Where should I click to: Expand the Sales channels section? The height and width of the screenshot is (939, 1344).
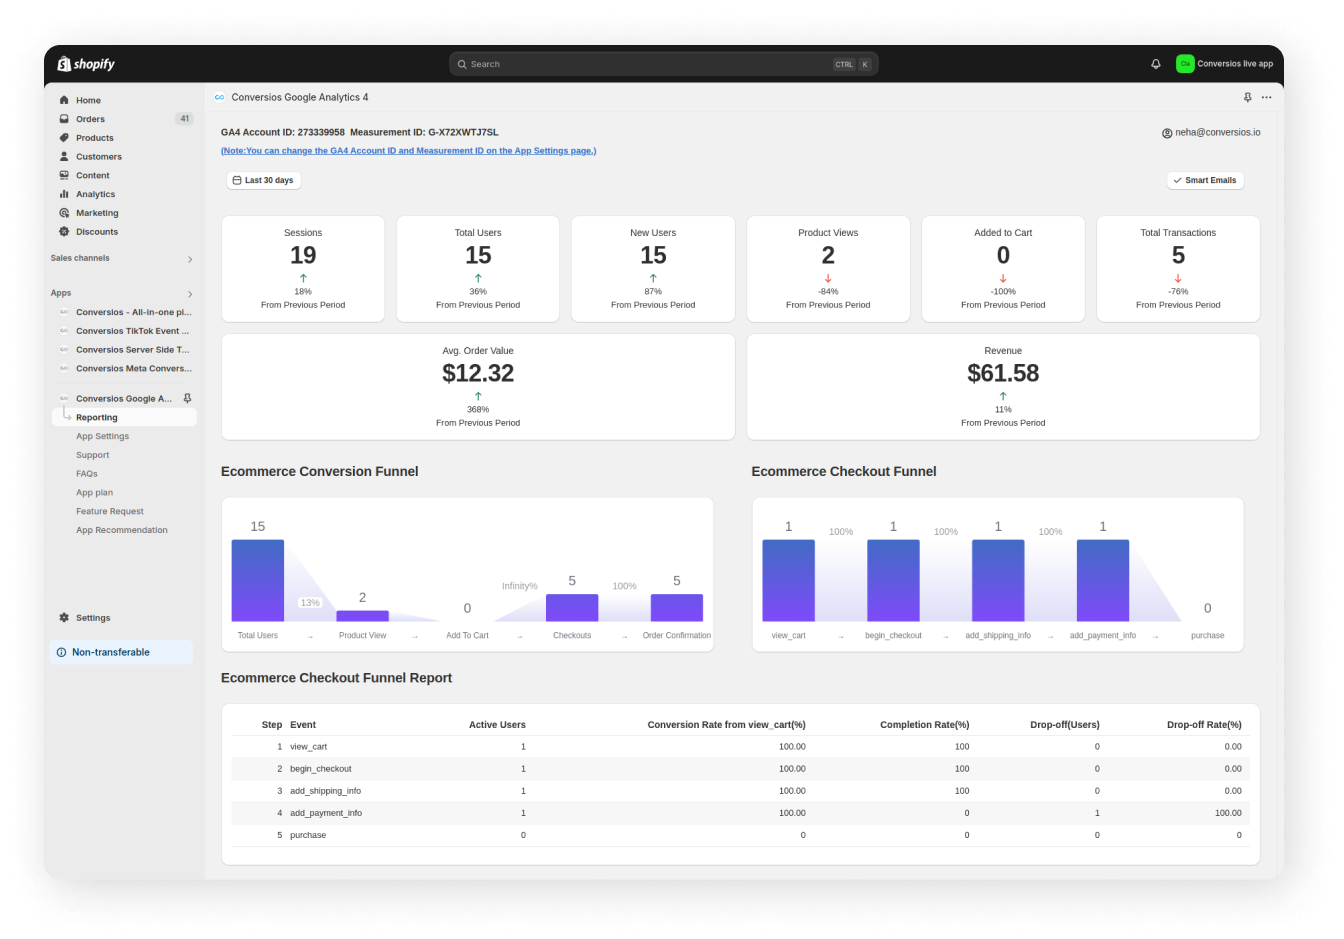point(190,259)
